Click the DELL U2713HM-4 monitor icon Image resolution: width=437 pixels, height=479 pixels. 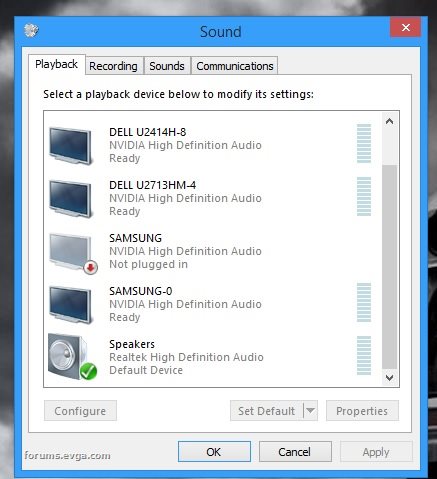tap(70, 199)
